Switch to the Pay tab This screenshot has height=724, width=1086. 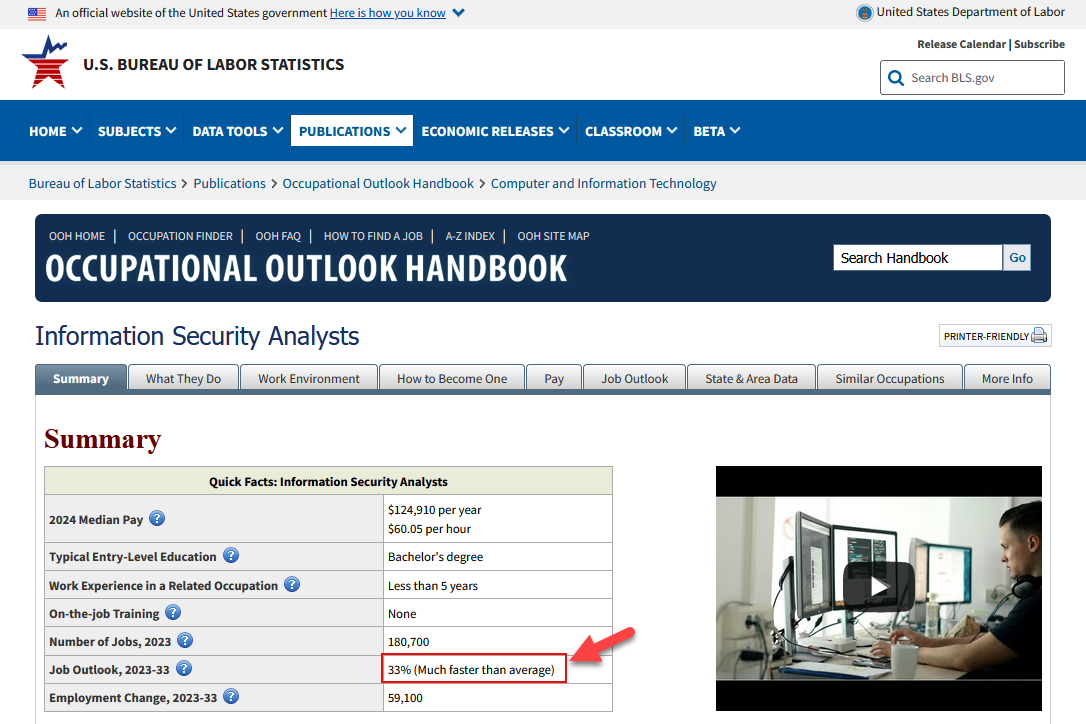554,379
